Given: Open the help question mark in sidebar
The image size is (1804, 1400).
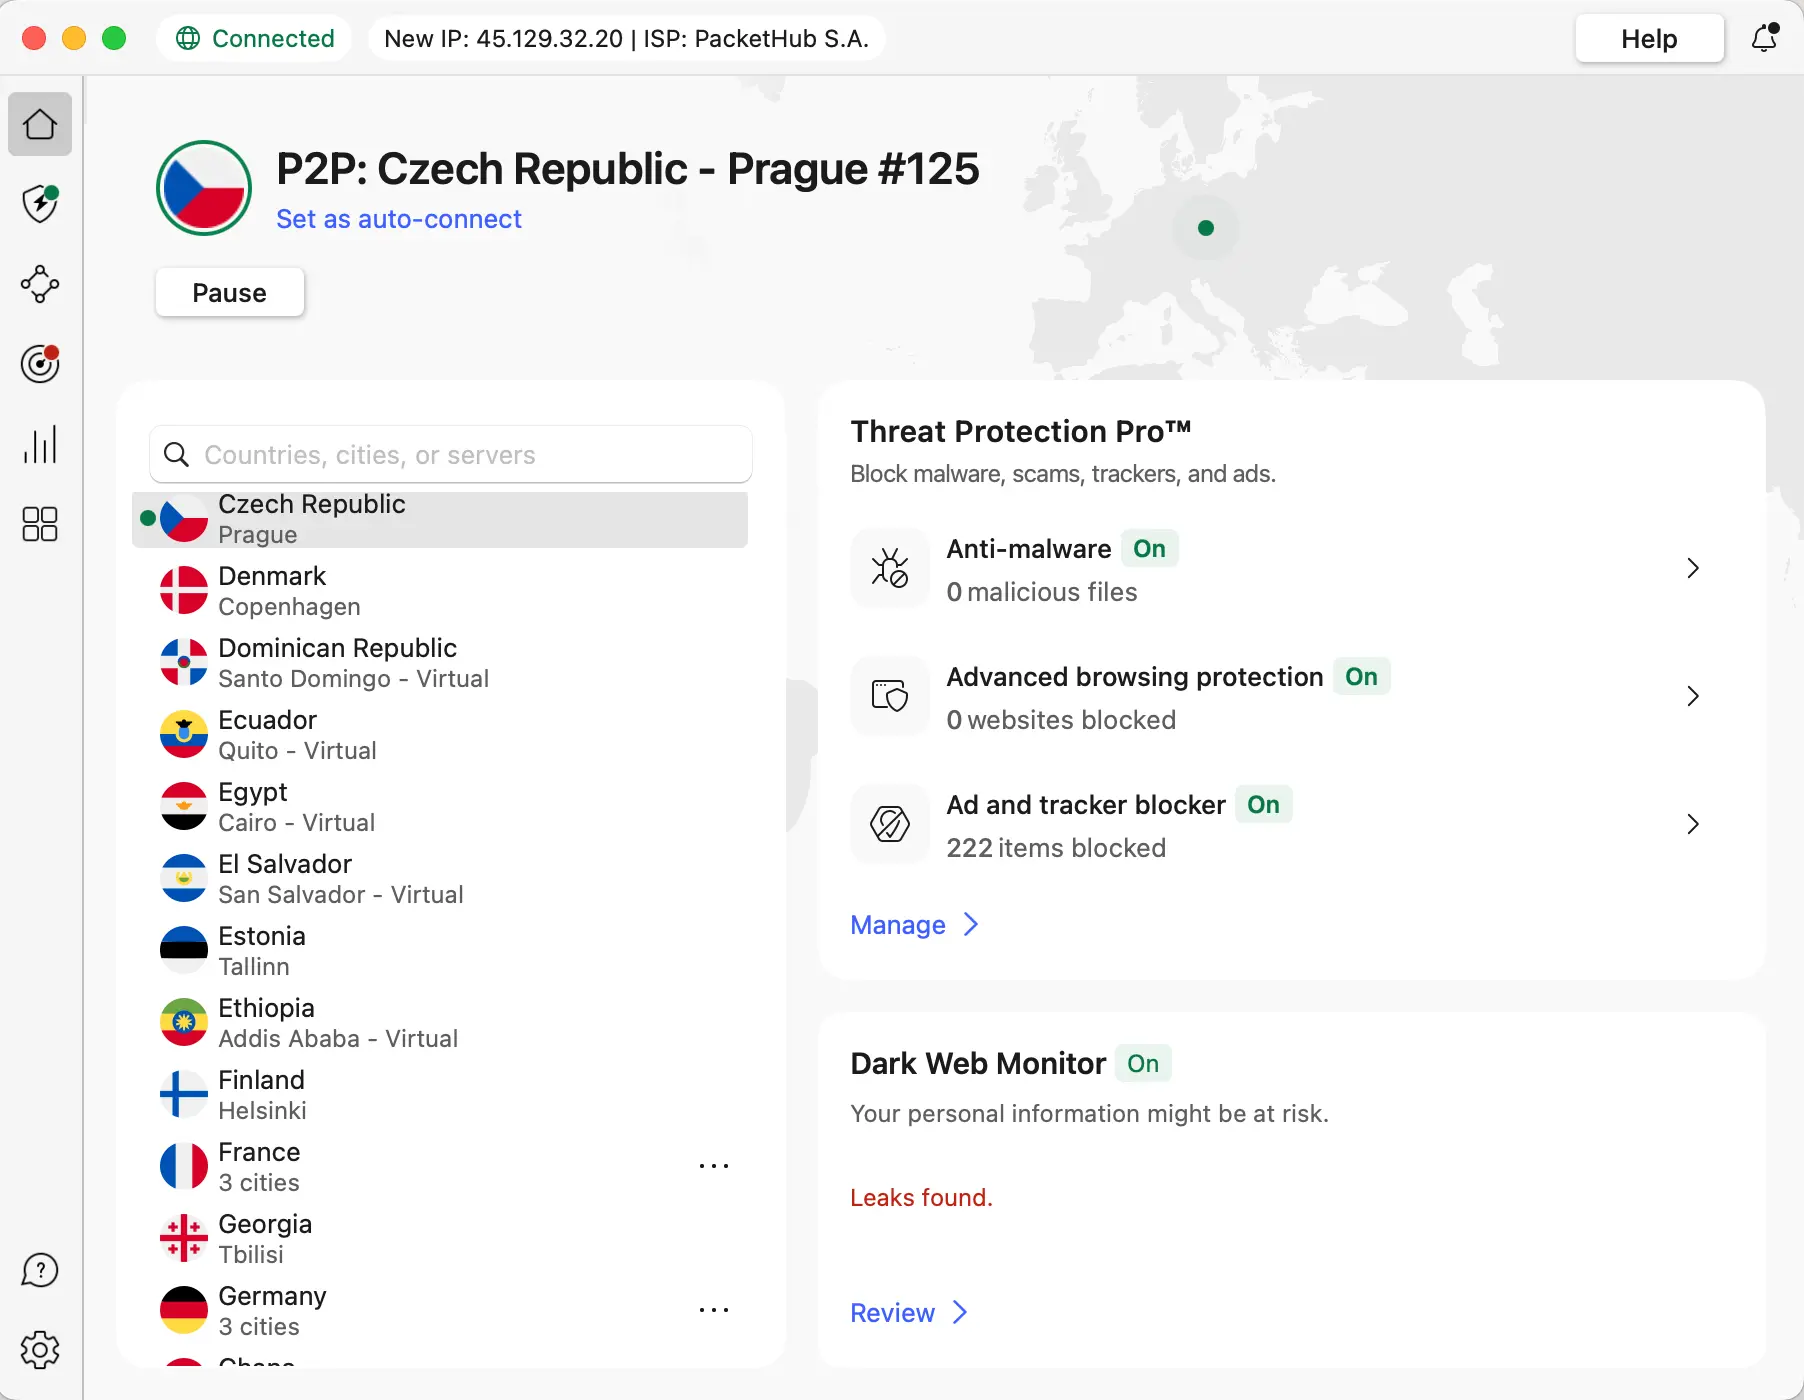Looking at the screenshot, I should (x=40, y=1270).
